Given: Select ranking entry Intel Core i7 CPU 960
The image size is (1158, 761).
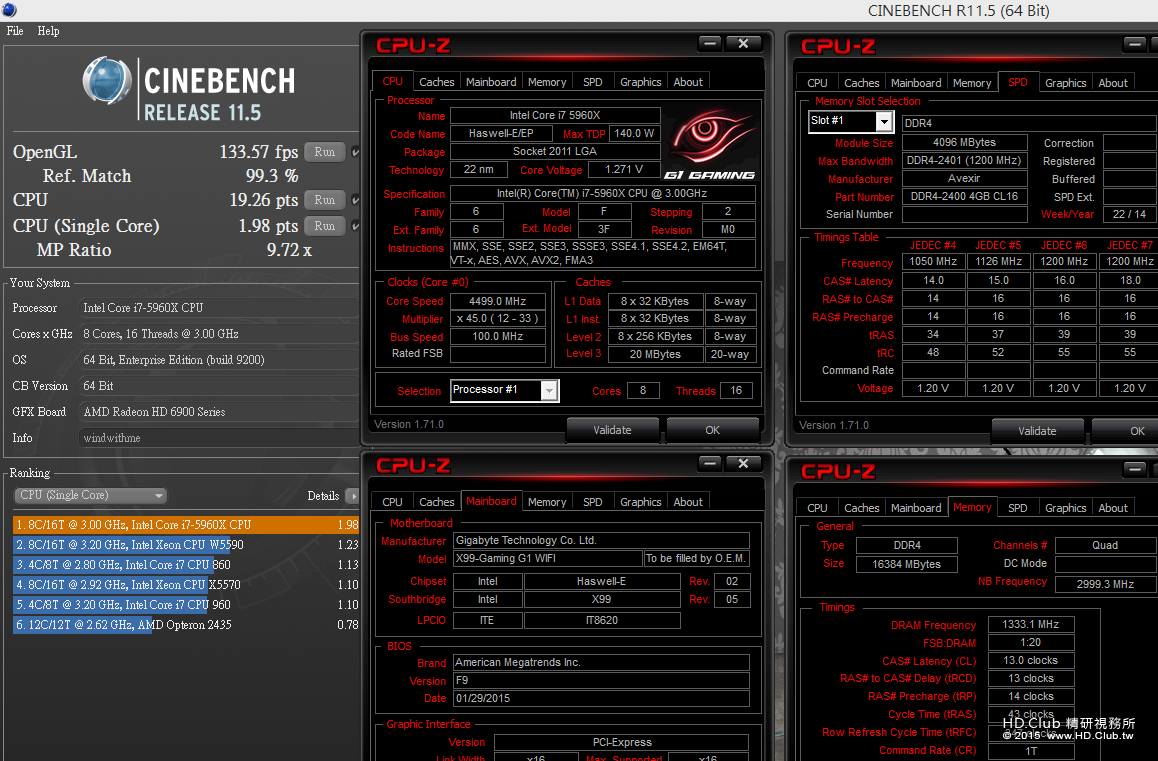Looking at the screenshot, I should tap(186, 604).
